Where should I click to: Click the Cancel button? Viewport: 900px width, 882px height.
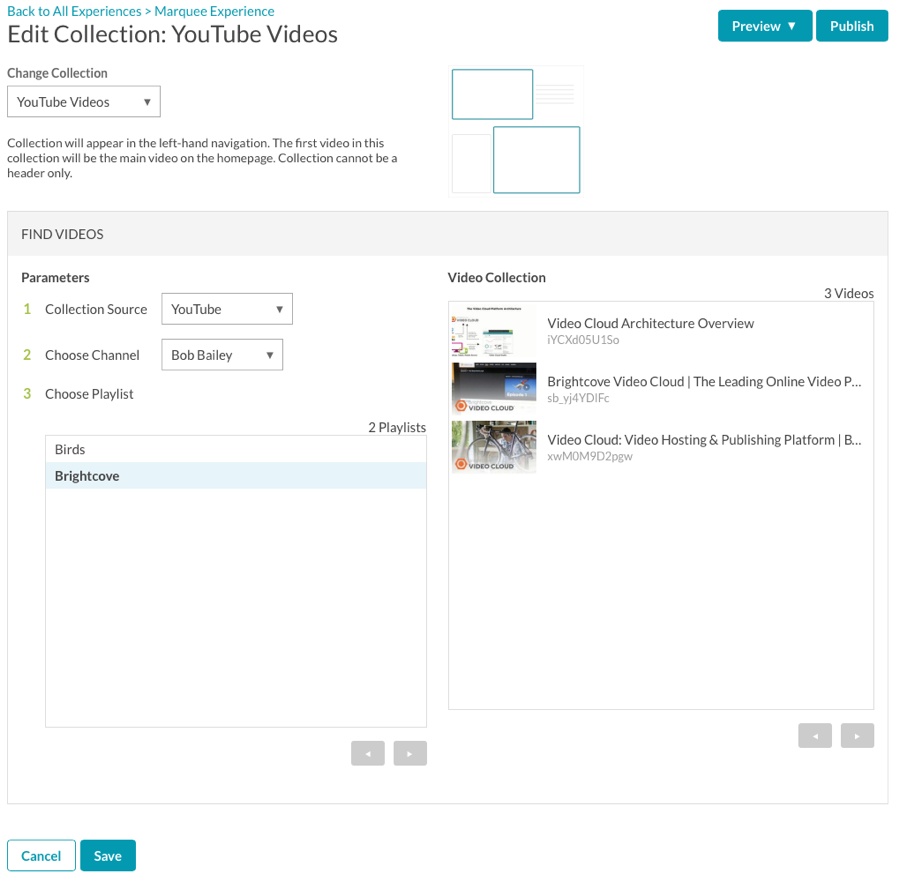pos(41,856)
